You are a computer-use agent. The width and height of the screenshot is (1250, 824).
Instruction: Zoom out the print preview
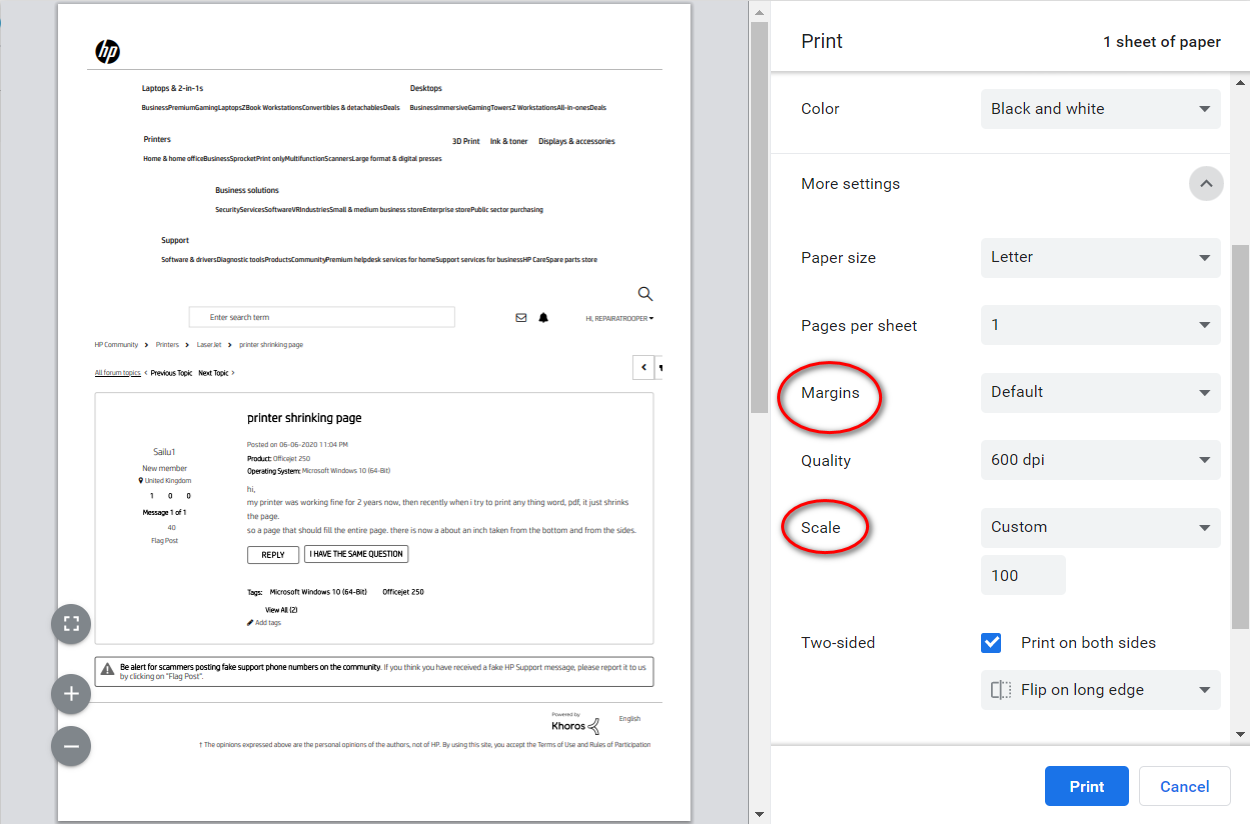(x=71, y=745)
